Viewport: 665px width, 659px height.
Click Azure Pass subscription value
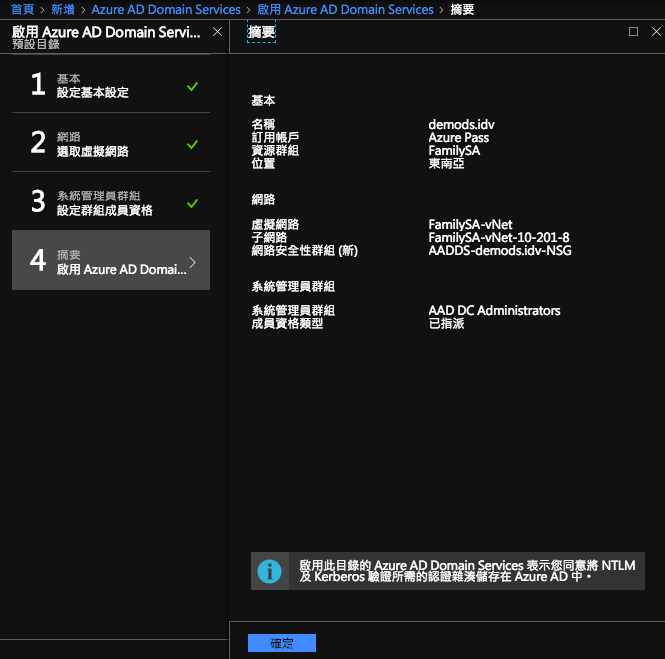point(458,138)
